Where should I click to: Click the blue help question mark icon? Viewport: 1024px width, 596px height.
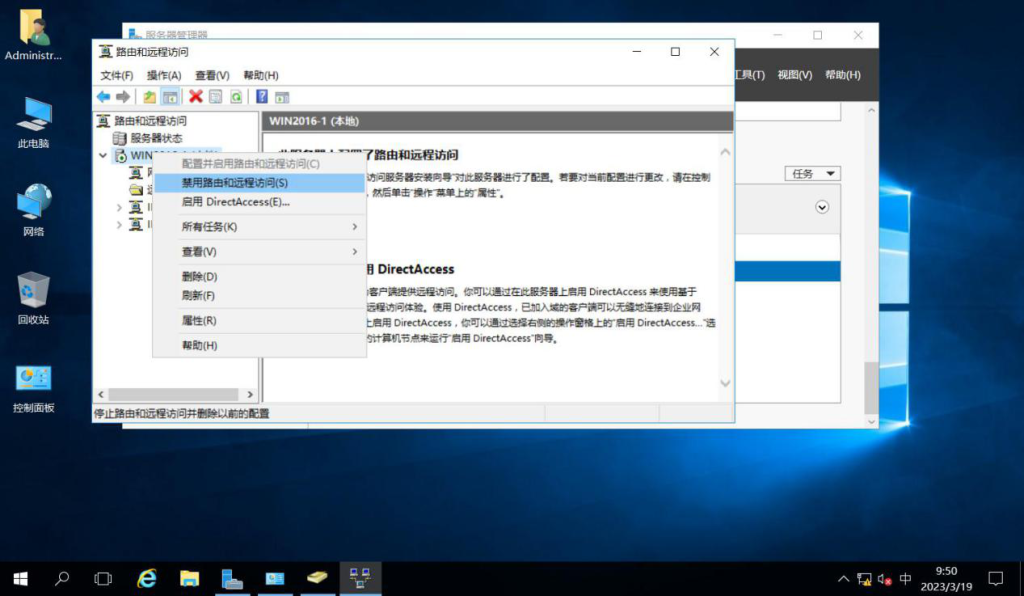pos(261,97)
